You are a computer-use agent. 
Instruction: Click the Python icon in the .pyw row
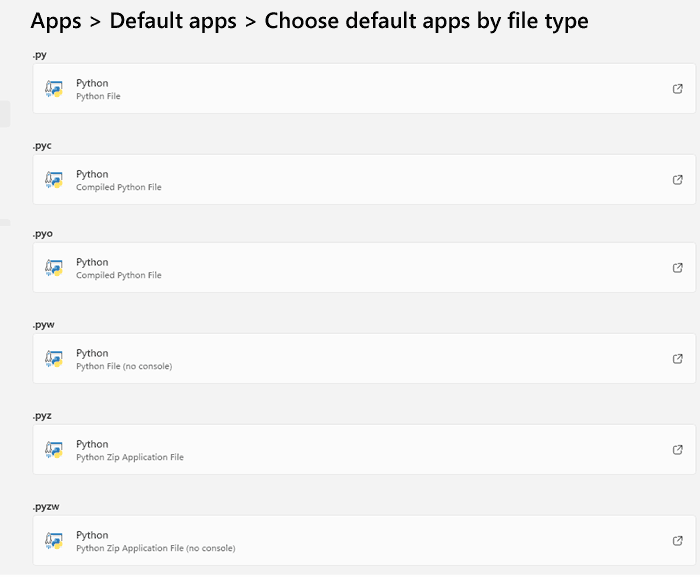54,359
